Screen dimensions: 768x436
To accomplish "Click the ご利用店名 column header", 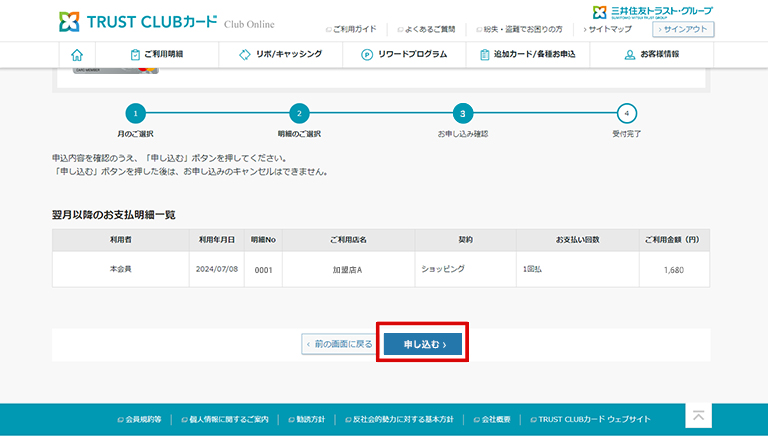I will (x=348, y=240).
